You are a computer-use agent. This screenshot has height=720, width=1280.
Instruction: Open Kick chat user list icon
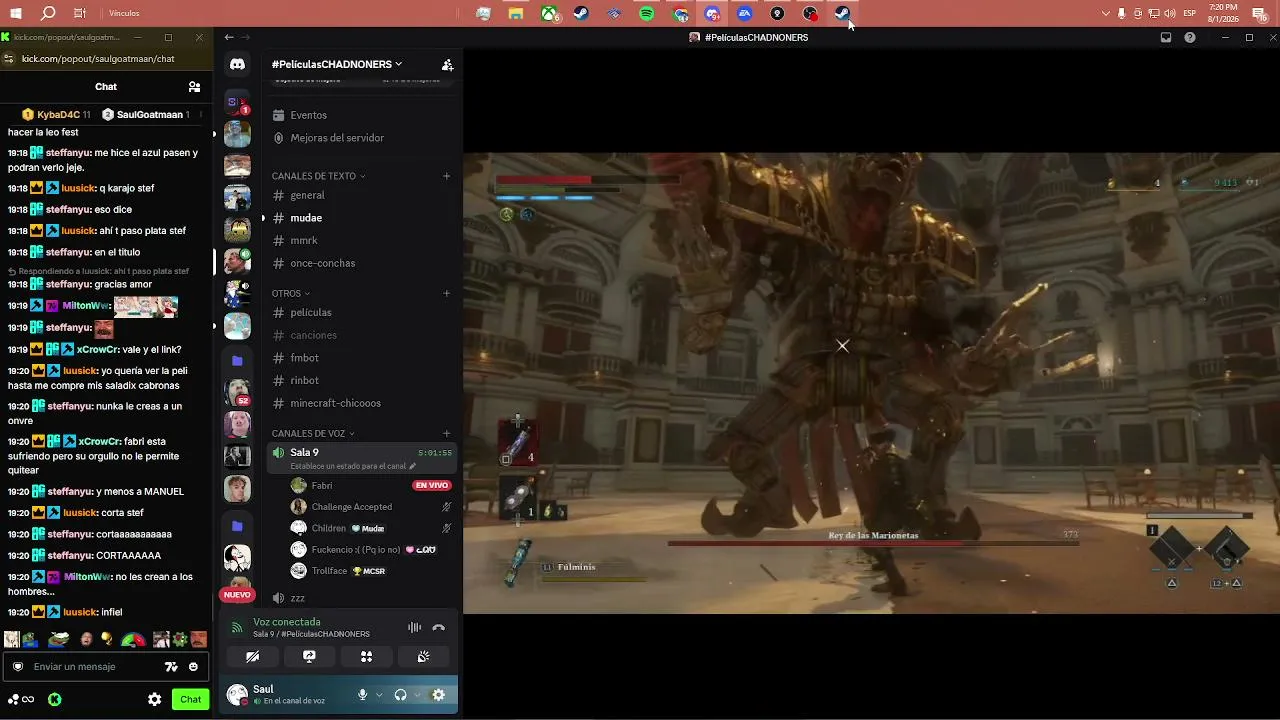(x=194, y=87)
